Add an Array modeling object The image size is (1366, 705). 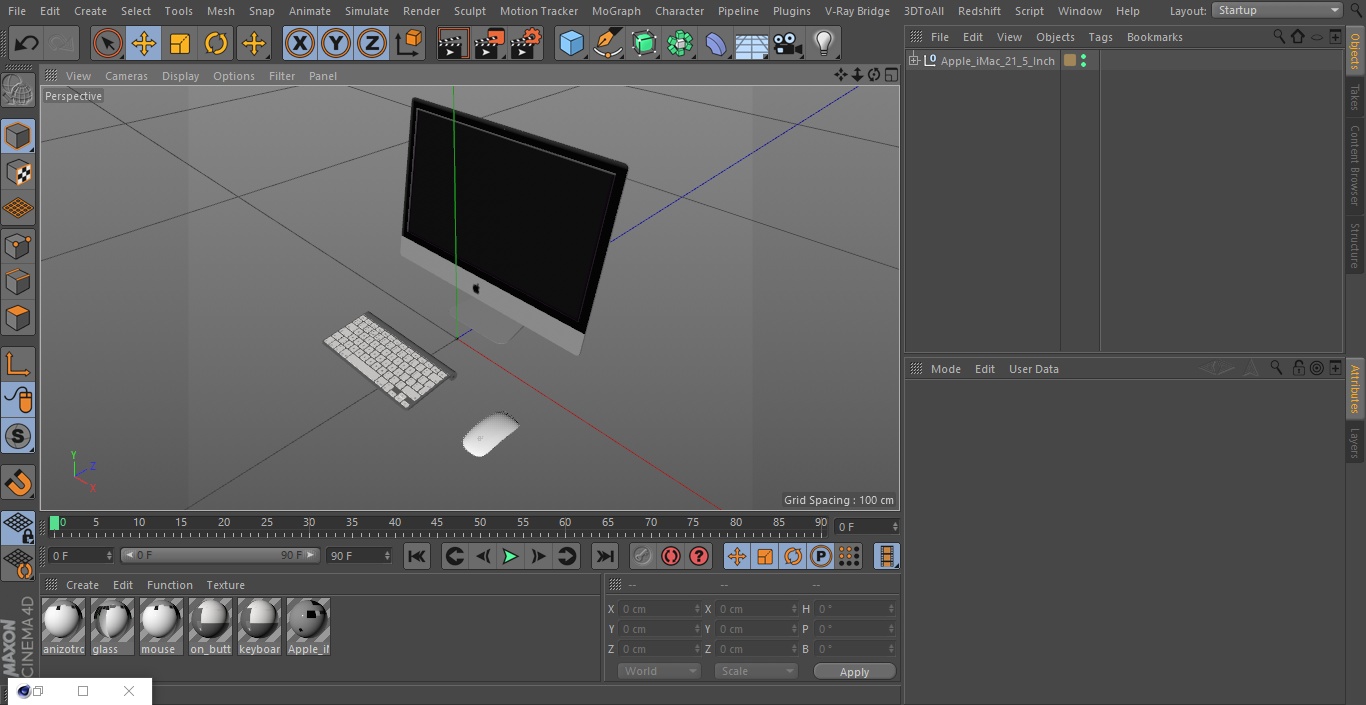click(x=680, y=43)
